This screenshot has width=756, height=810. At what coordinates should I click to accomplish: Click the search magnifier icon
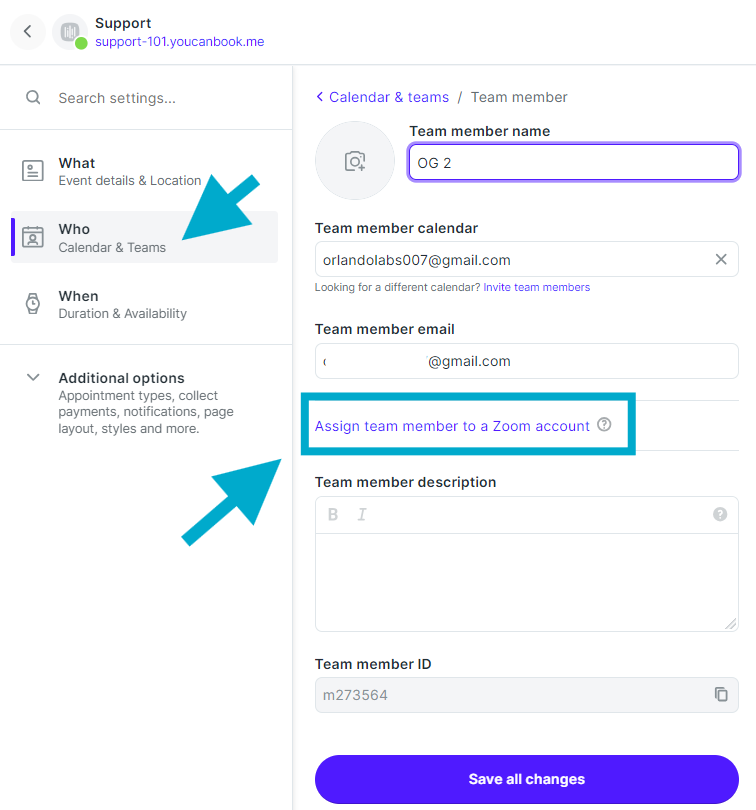pyautogui.click(x=33, y=98)
